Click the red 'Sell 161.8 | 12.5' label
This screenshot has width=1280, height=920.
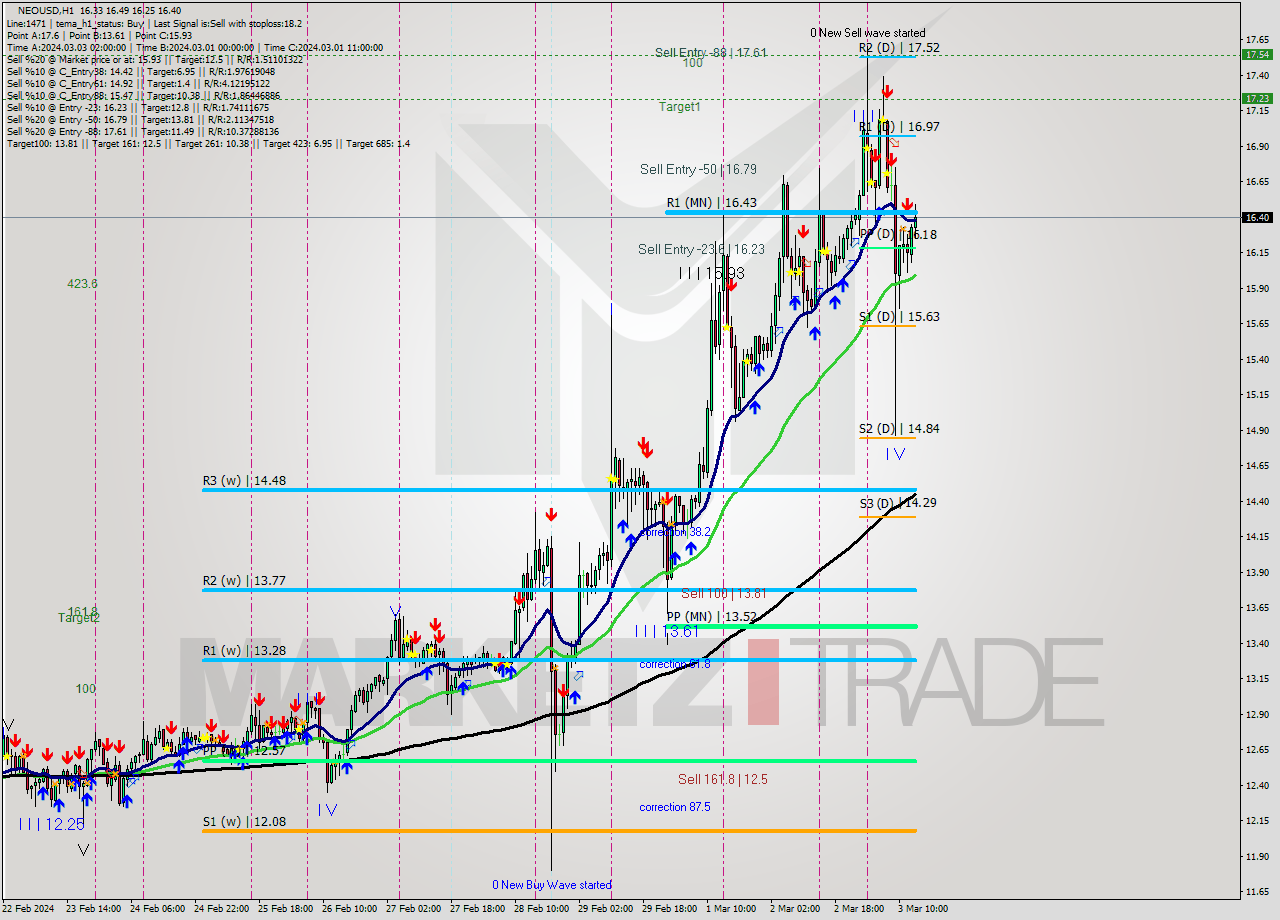tap(723, 779)
